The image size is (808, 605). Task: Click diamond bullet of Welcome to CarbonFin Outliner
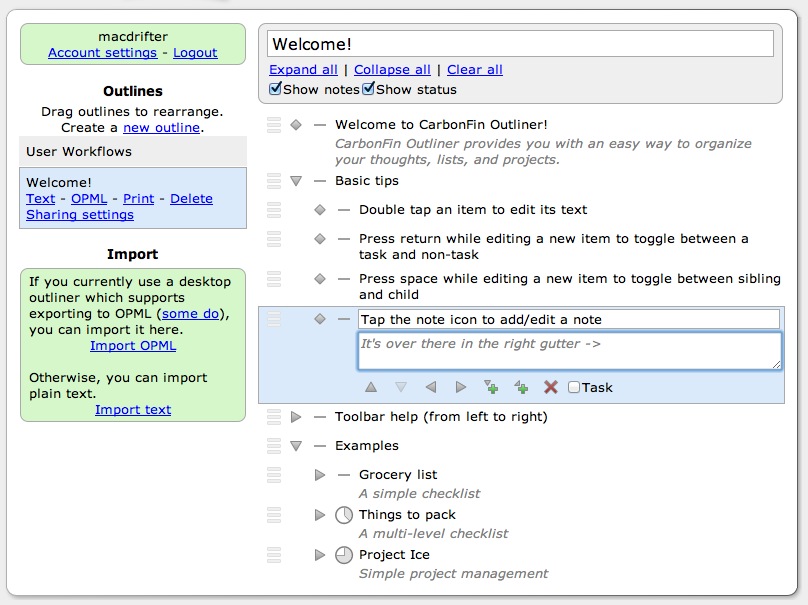(x=296, y=125)
